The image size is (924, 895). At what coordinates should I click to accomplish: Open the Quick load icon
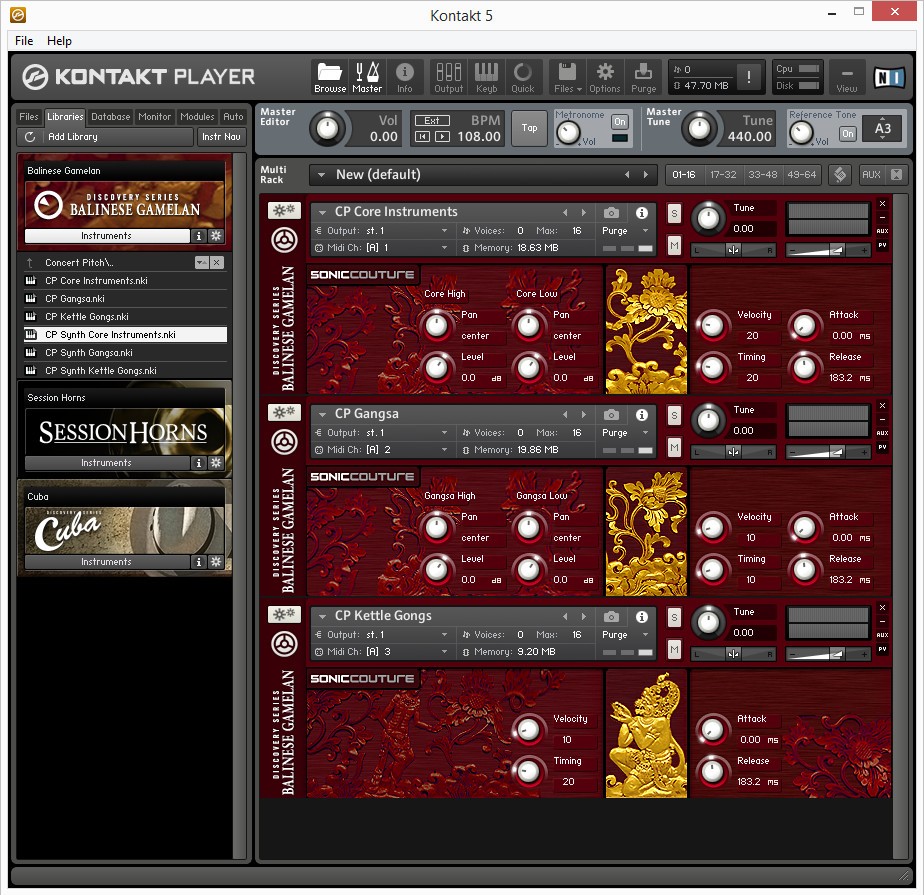point(523,77)
